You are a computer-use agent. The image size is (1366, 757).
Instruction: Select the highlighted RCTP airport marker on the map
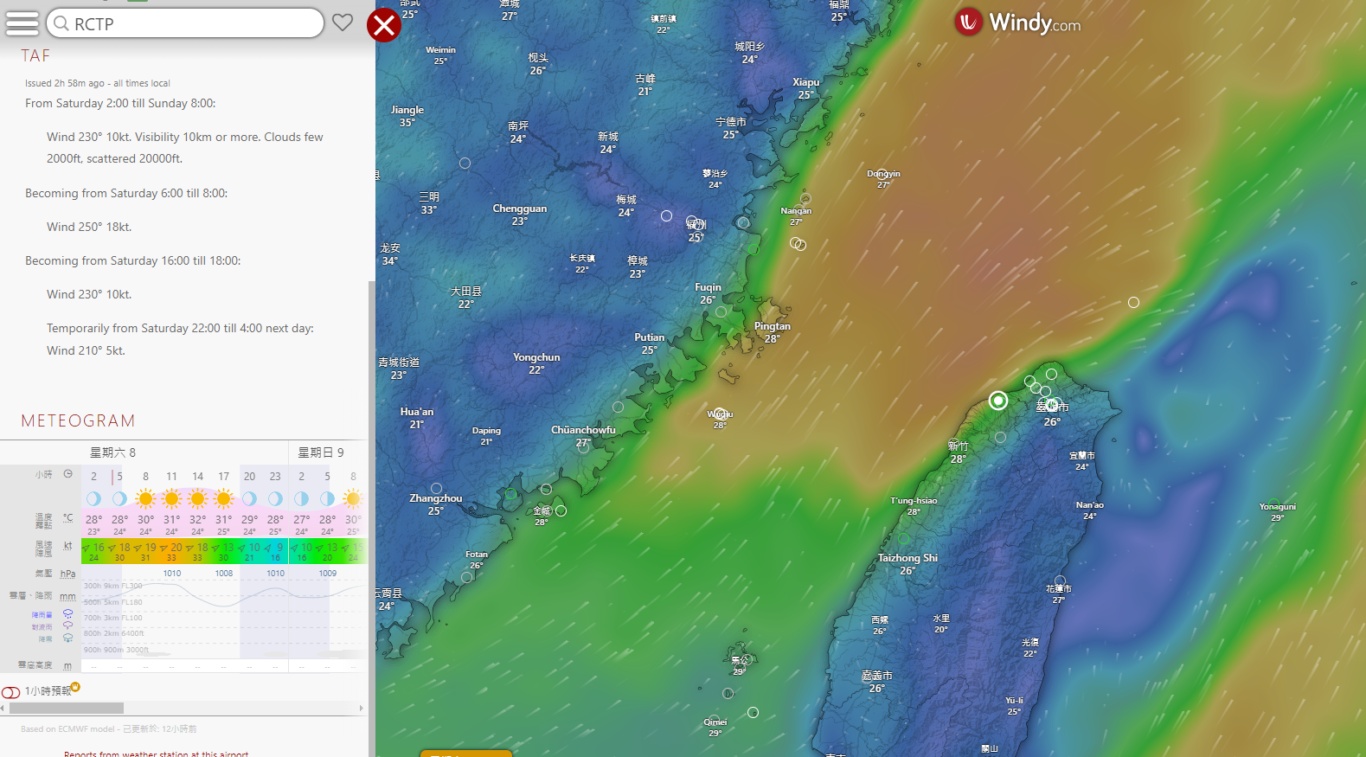pyautogui.click(x=998, y=401)
